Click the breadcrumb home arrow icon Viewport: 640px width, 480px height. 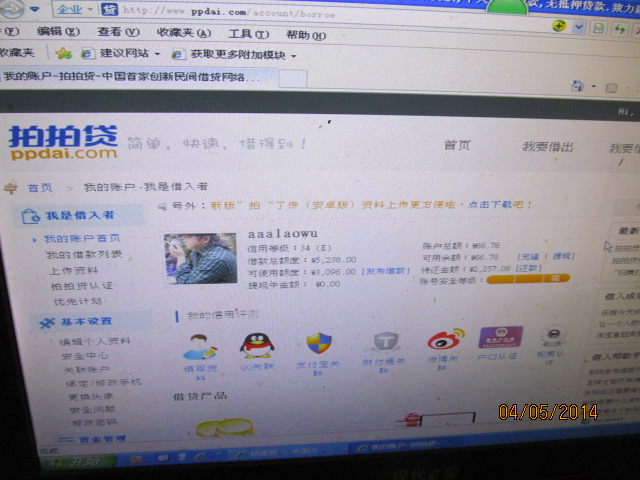pyautogui.click(x=11, y=187)
